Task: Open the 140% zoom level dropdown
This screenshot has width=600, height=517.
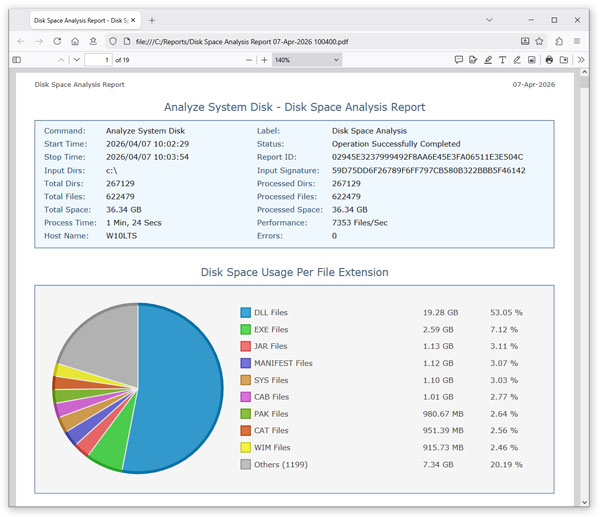Action: (307, 60)
